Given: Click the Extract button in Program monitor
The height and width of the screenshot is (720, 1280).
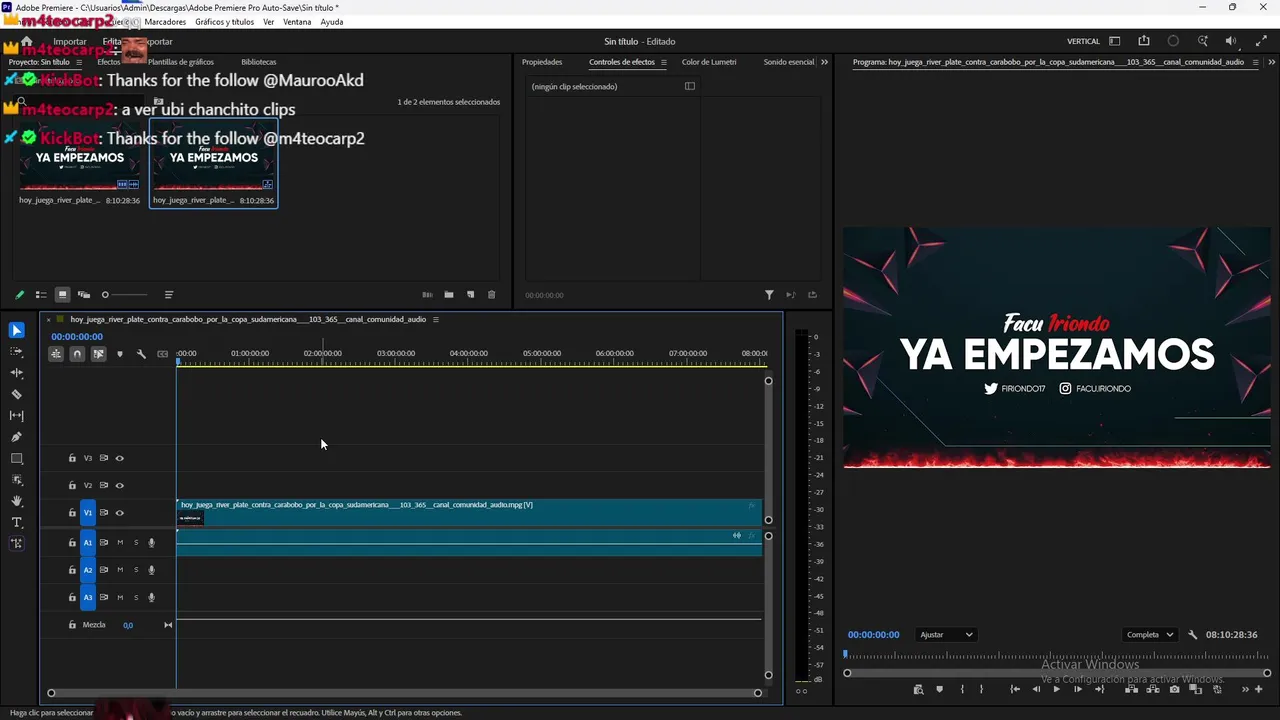Looking at the screenshot, I should [x=1153, y=689].
